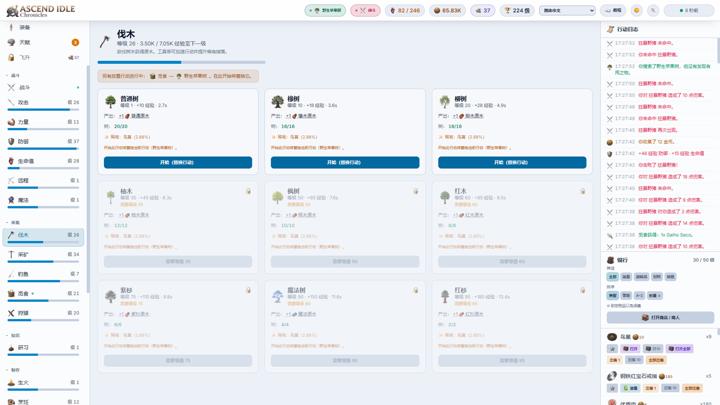Open the locked 飞升 ascend entry

pyautogui.click(x=43, y=57)
